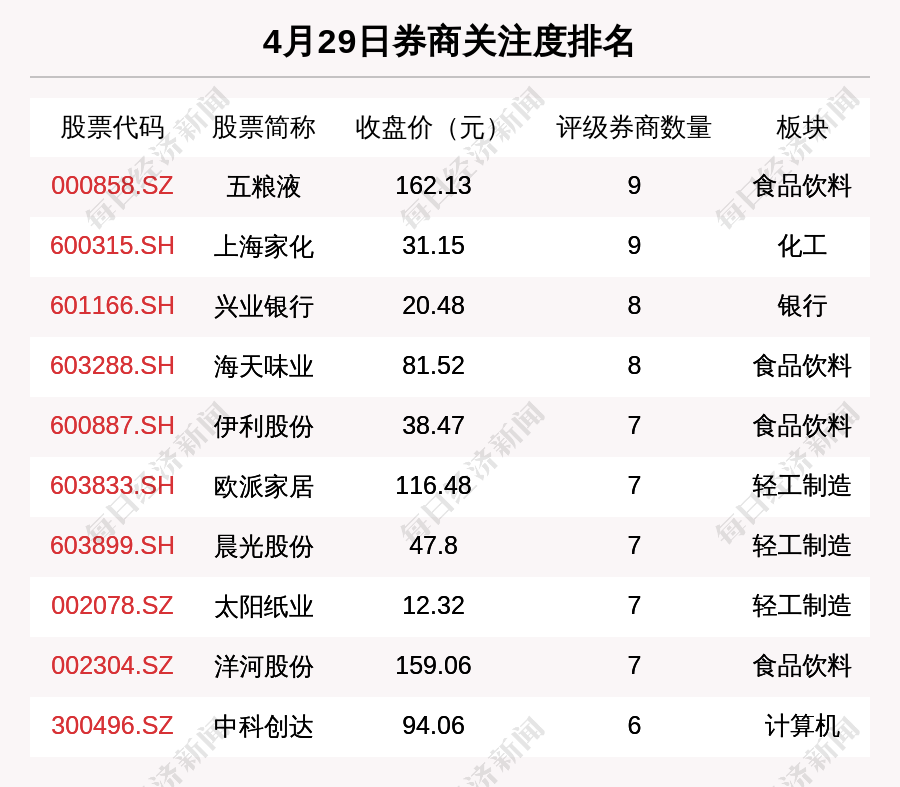900x787 pixels.
Task: Open stock code 002078.SZ
Action: pos(112,606)
